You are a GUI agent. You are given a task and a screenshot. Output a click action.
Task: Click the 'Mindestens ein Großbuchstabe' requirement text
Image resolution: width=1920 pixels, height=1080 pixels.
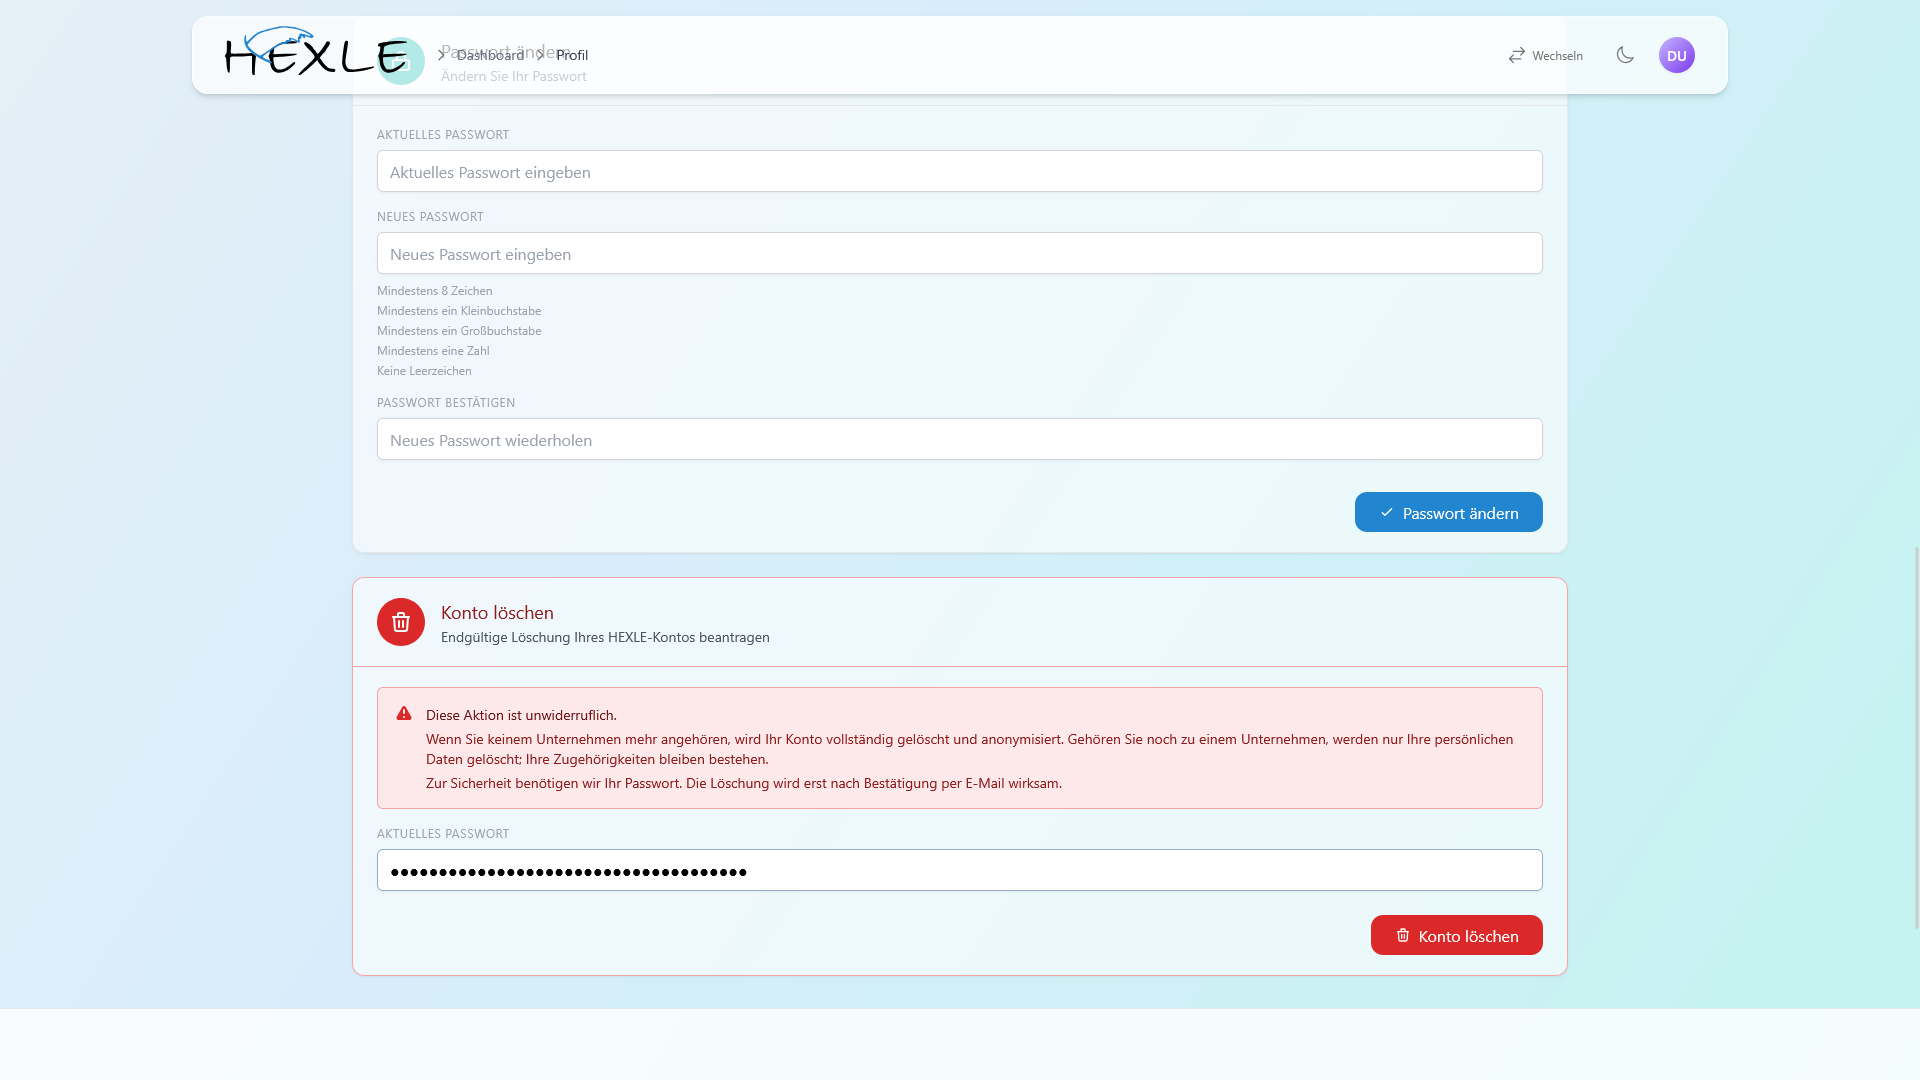(x=459, y=331)
